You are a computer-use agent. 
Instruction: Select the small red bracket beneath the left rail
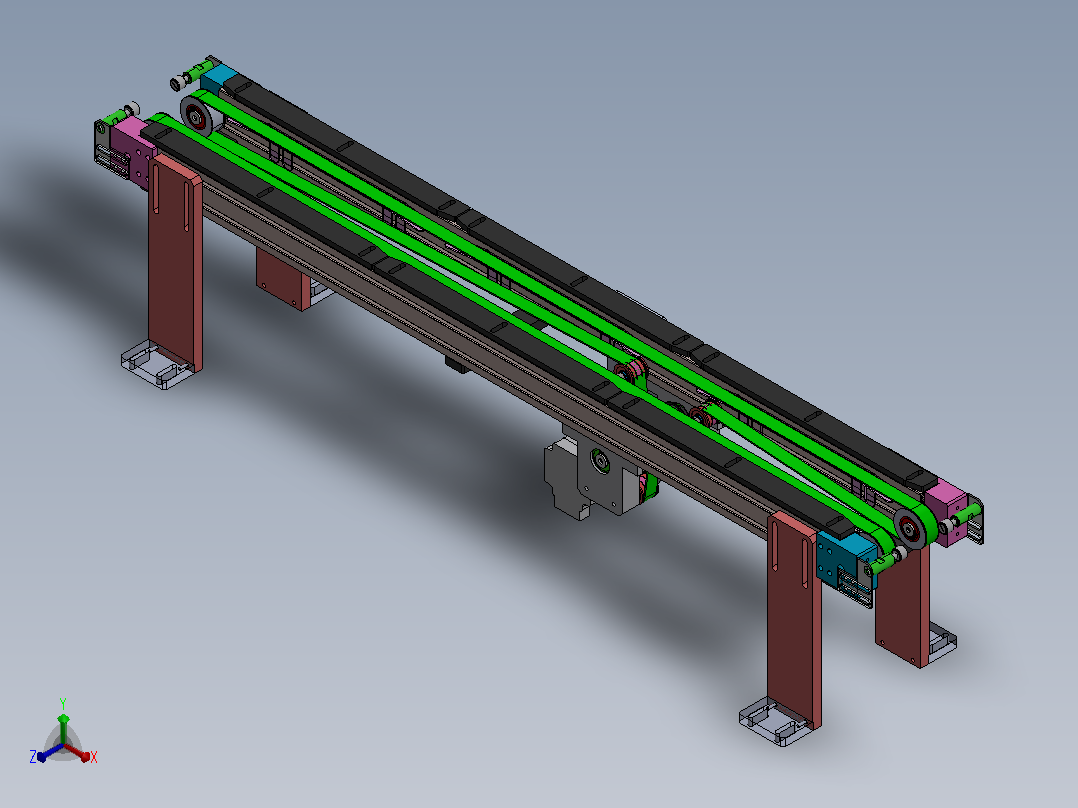pos(282,280)
